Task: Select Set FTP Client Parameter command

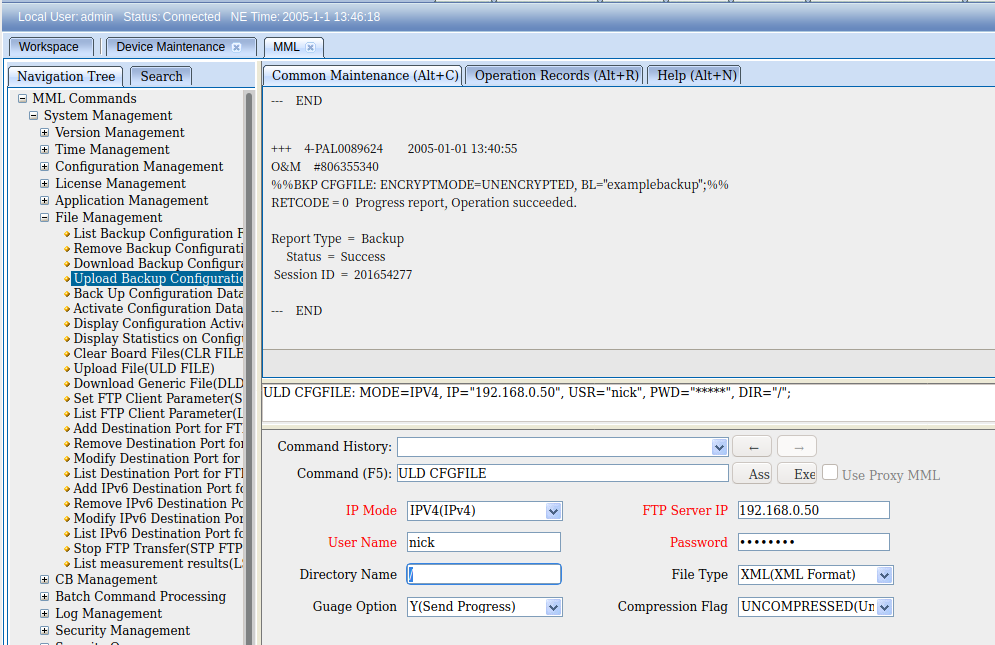Action: pyautogui.click(x=158, y=399)
